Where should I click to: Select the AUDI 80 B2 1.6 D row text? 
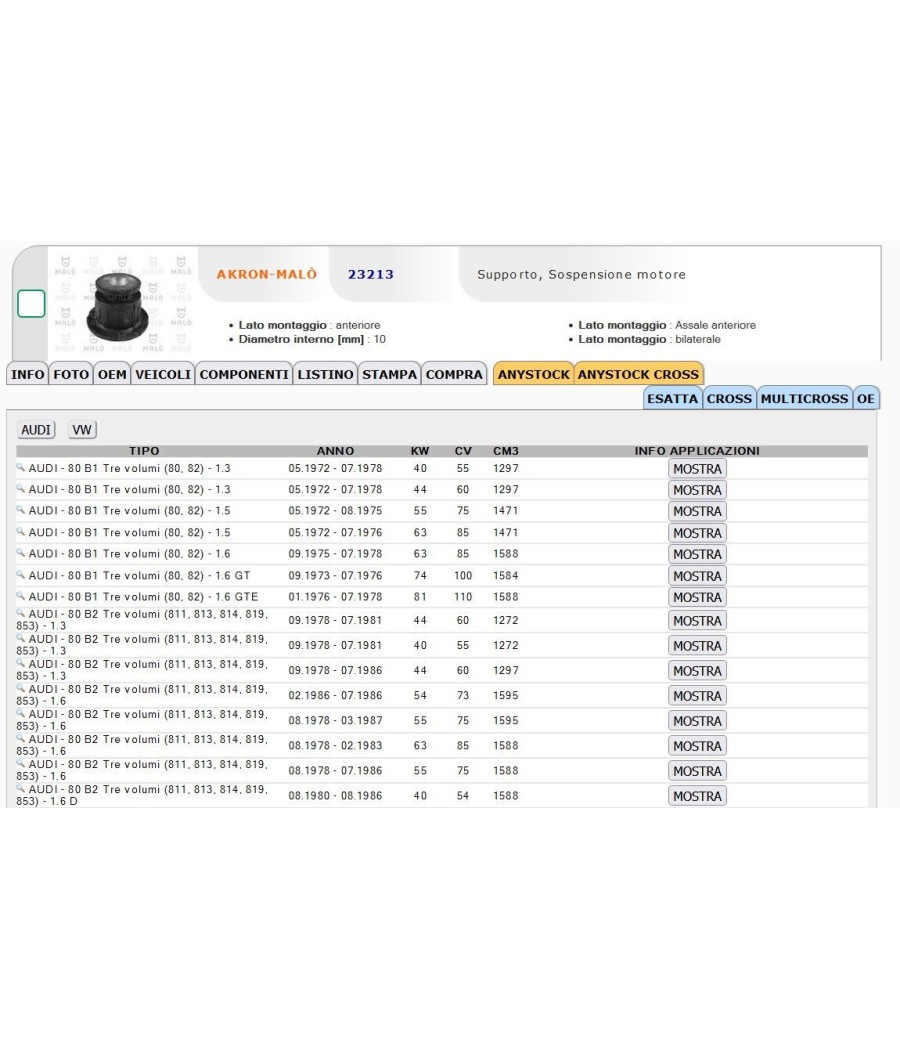coord(142,795)
